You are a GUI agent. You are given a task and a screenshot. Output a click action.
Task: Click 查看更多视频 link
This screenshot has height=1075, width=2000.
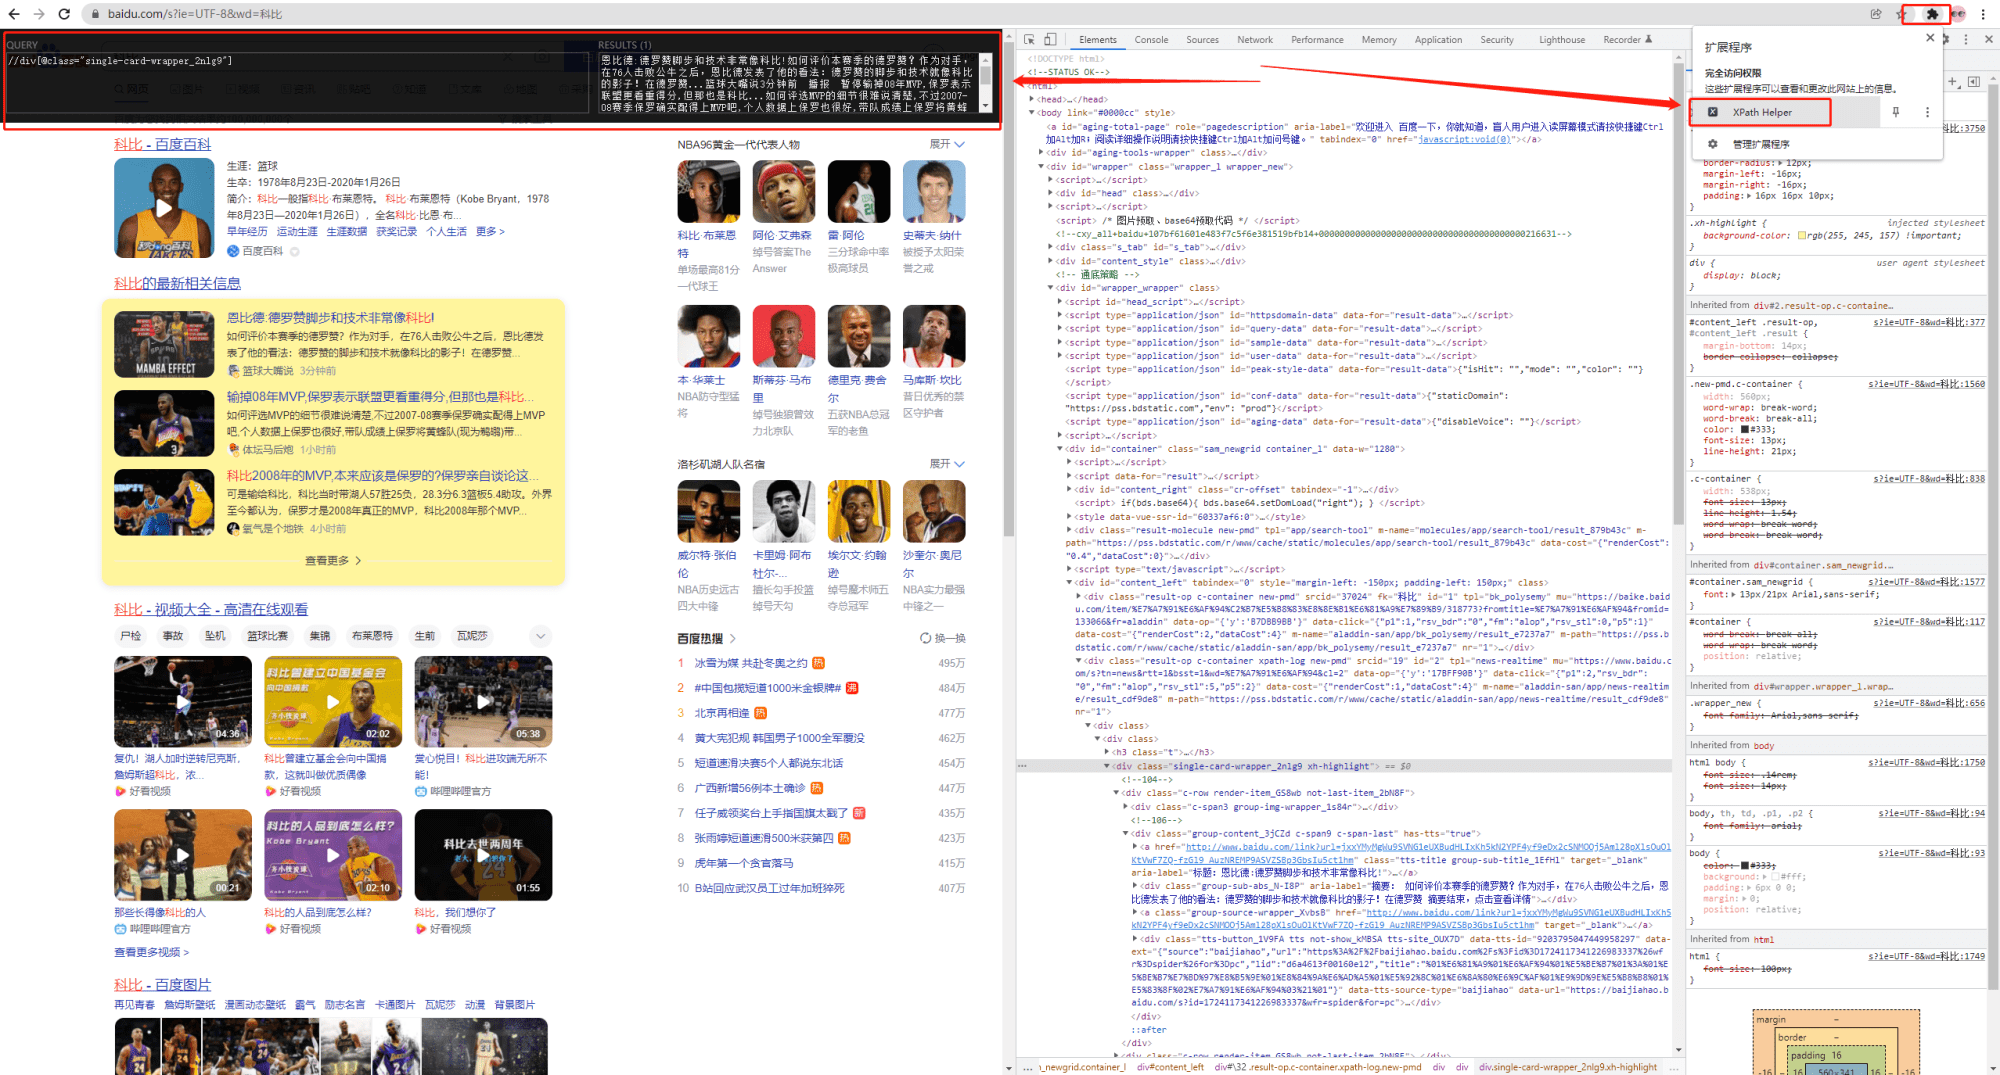click(151, 952)
